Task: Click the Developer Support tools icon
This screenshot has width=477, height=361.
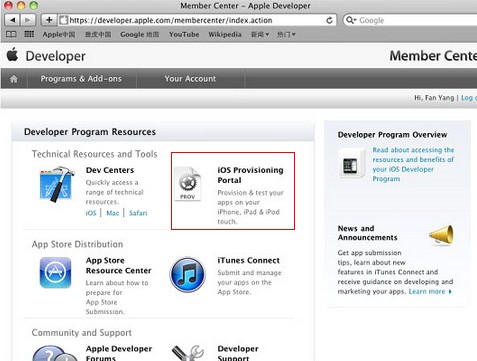Action: [188, 353]
